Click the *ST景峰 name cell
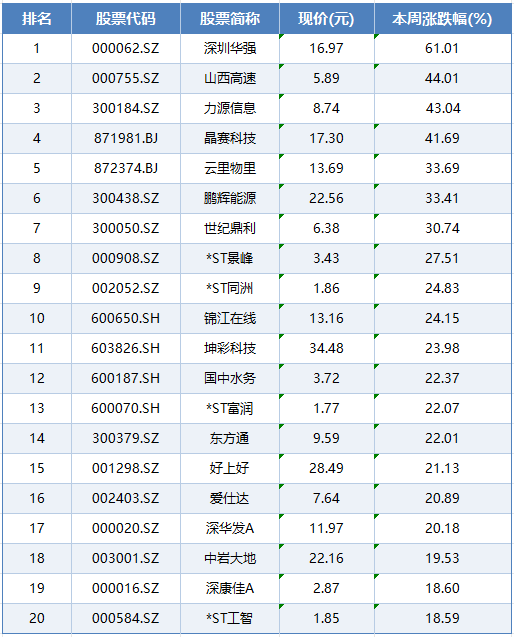Screen dimensions: 514x637 [230, 258]
